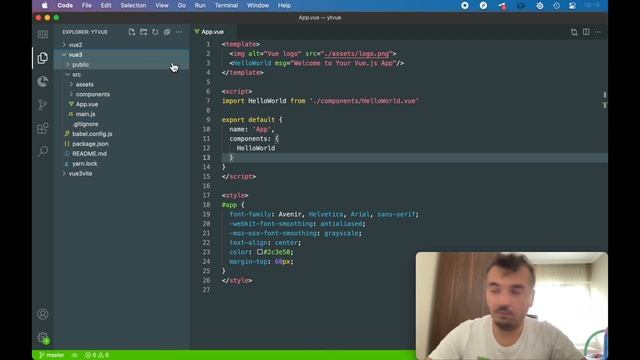Expand the vue3vite folder
Image resolution: width=640 pixels, height=360 pixels.
pyautogui.click(x=121, y=173)
